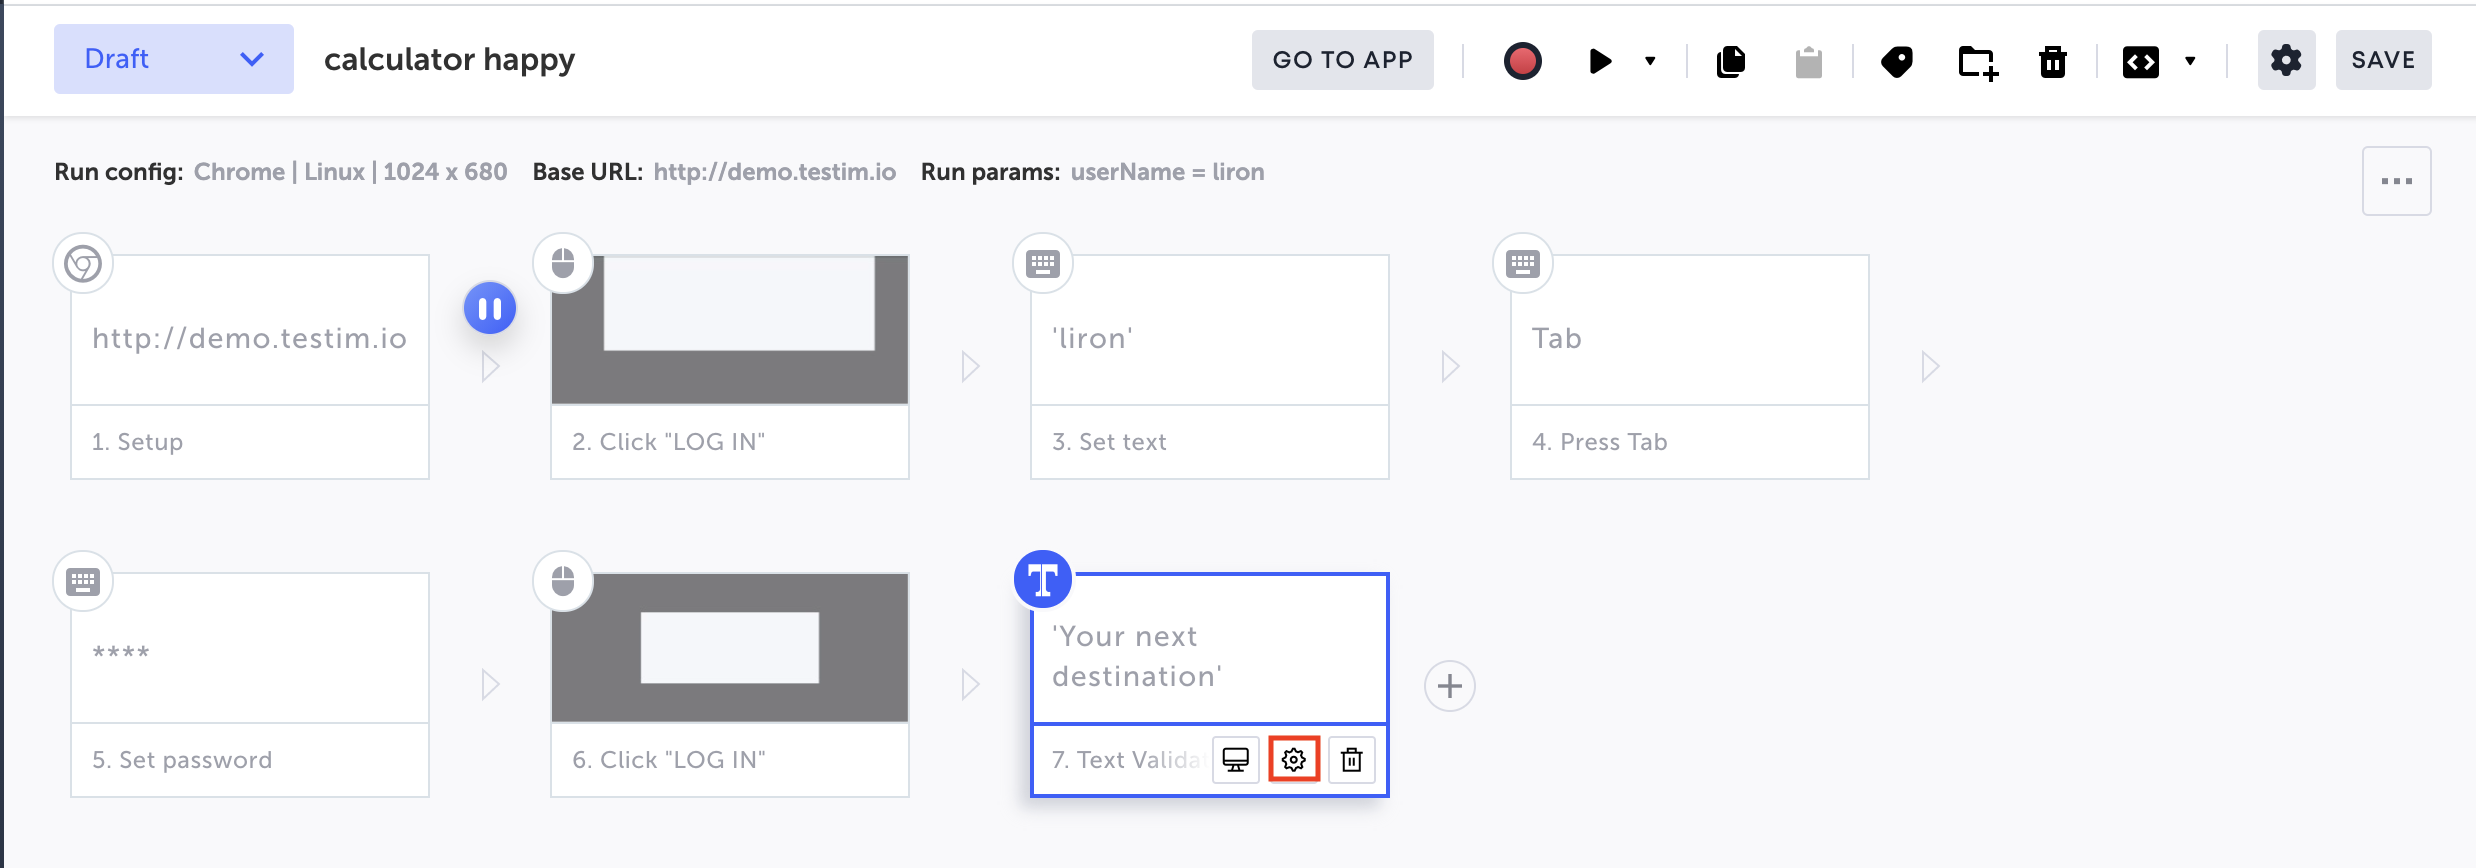
Task: Open step 7 properties gear icon
Action: click(x=1294, y=760)
